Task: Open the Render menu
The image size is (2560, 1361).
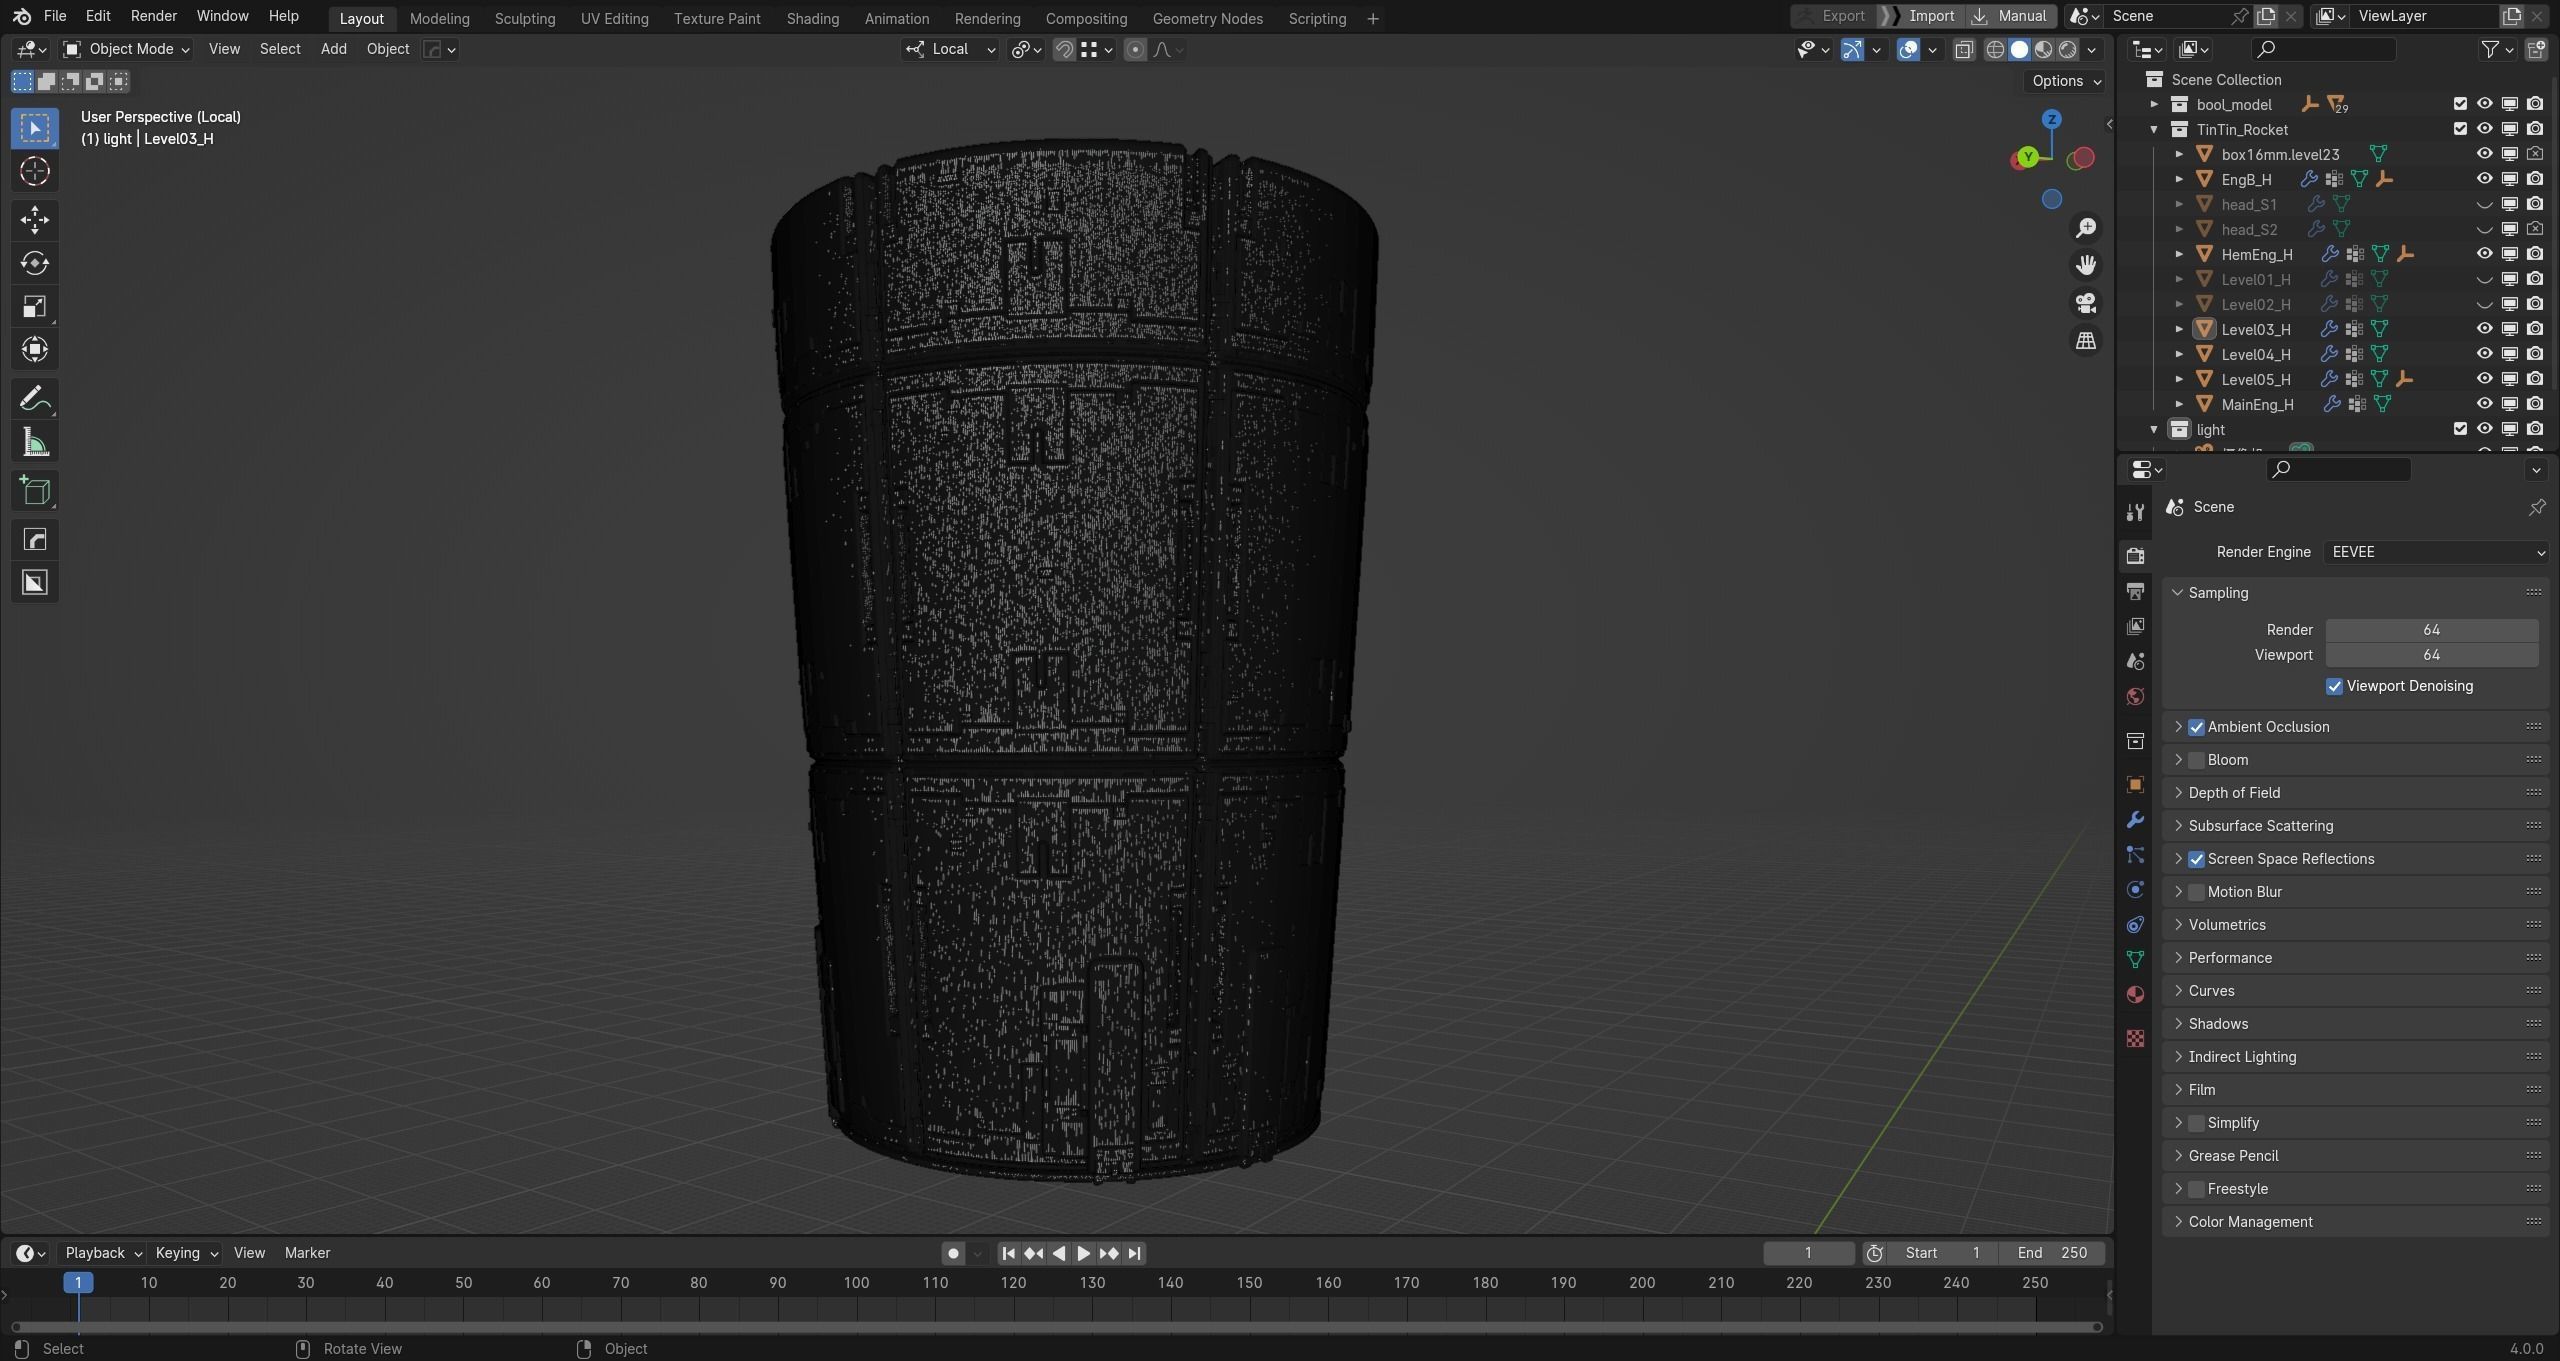Action: [153, 16]
